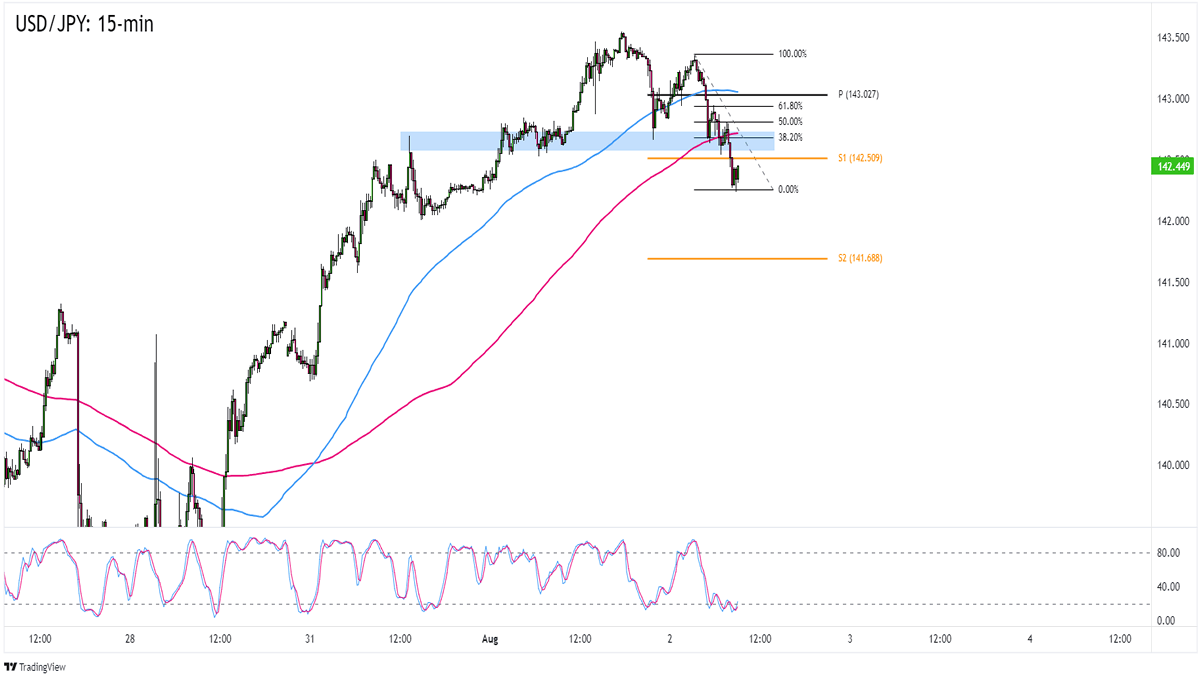This screenshot has width=1200, height=675.
Task: Click the orange S2 horizontal line
Action: (740, 258)
